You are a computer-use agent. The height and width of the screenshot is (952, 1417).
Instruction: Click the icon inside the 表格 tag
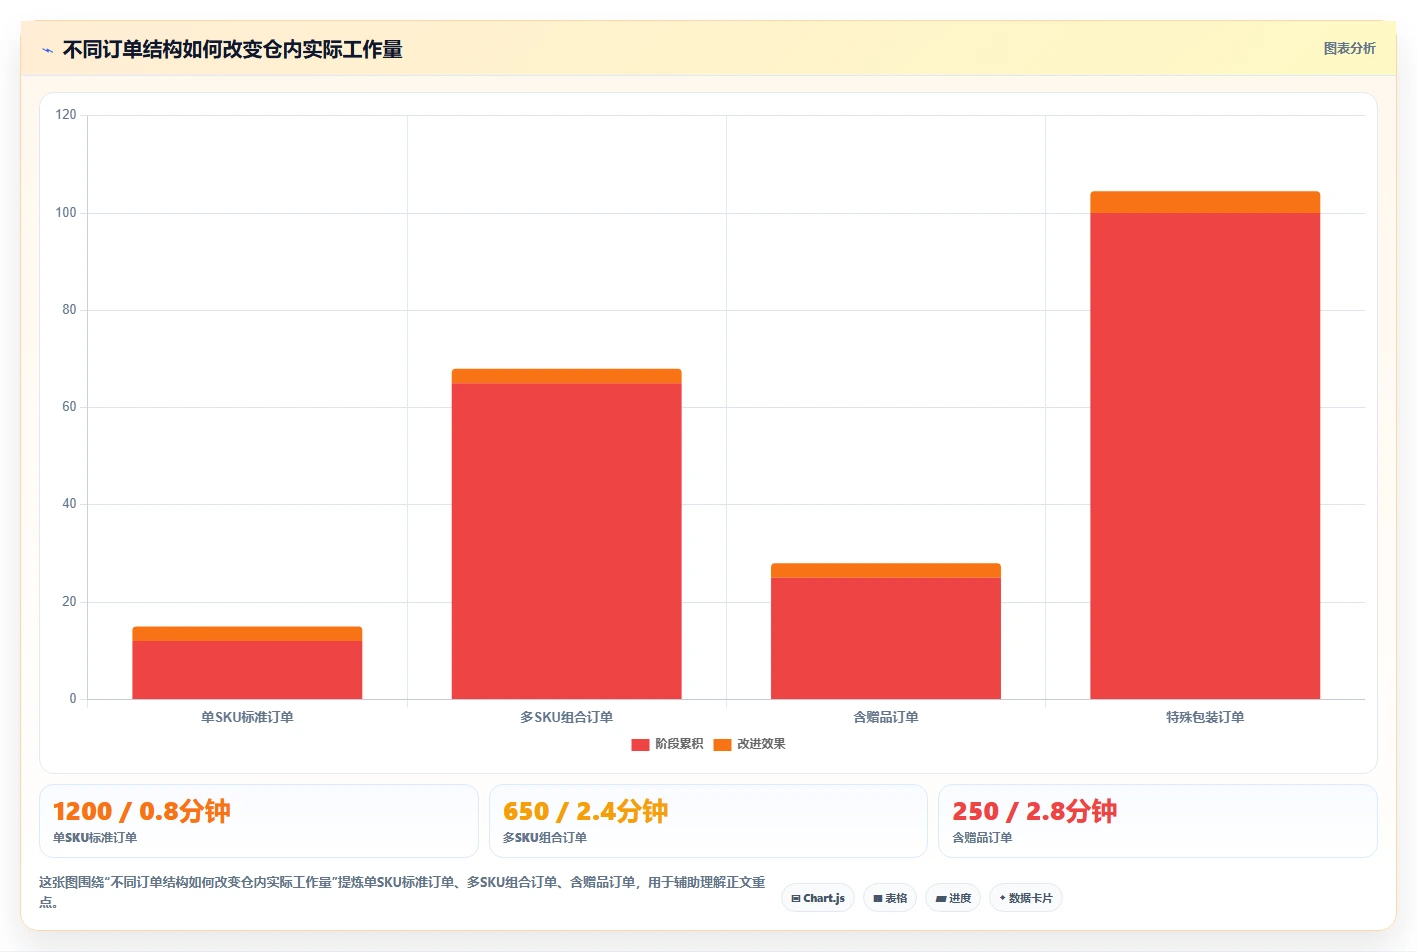(x=878, y=898)
